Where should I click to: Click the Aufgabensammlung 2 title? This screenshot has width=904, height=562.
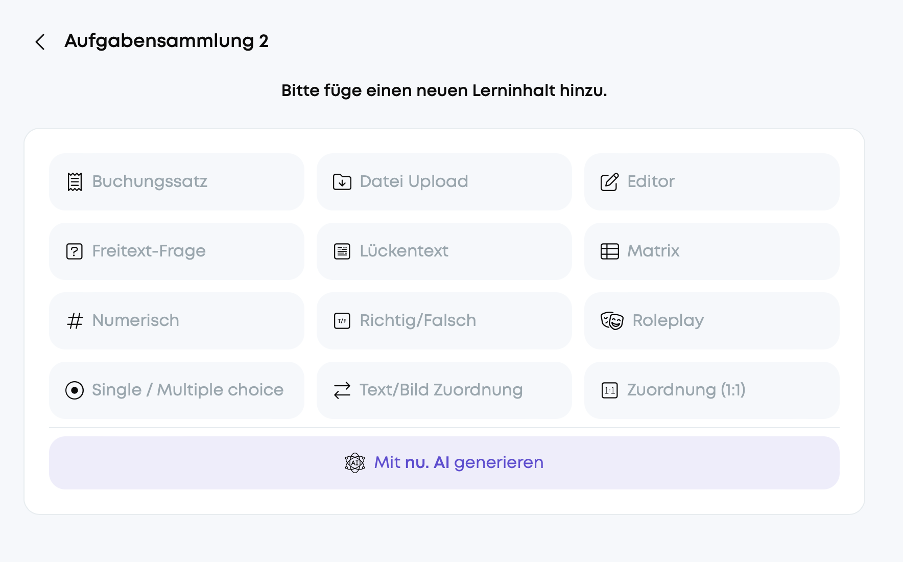pyautogui.click(x=166, y=42)
